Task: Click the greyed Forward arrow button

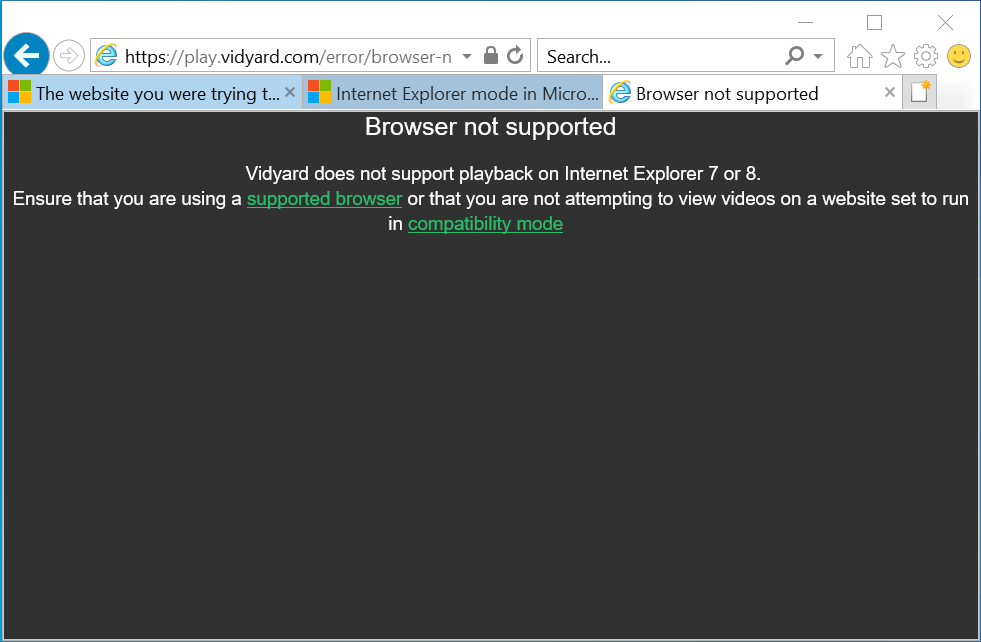Action: [68, 55]
